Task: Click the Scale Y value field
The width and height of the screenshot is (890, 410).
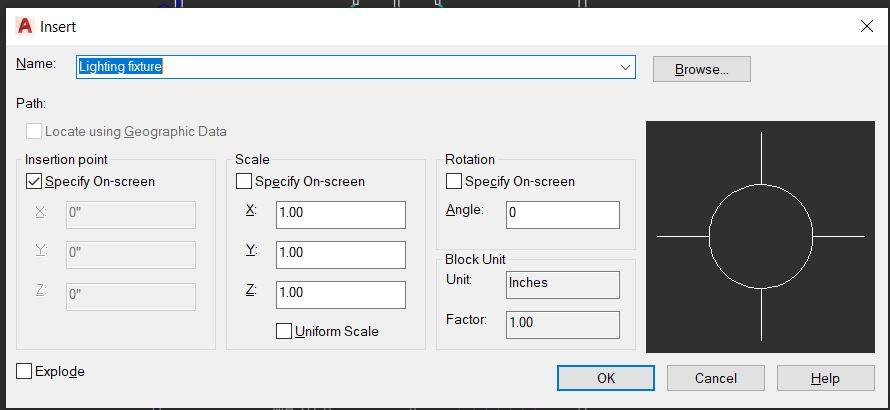Action: 340,254
